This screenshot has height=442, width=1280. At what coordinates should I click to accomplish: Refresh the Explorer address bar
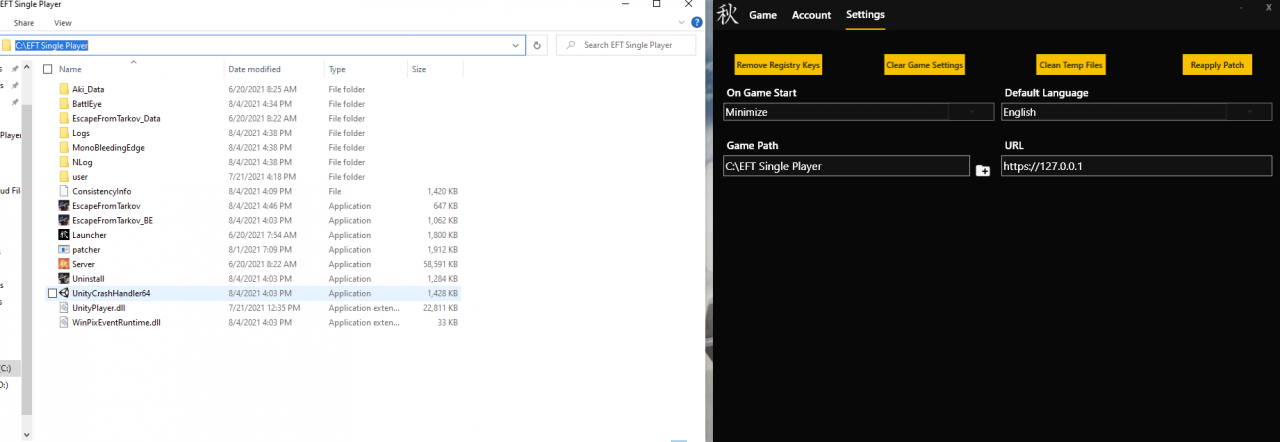click(538, 45)
